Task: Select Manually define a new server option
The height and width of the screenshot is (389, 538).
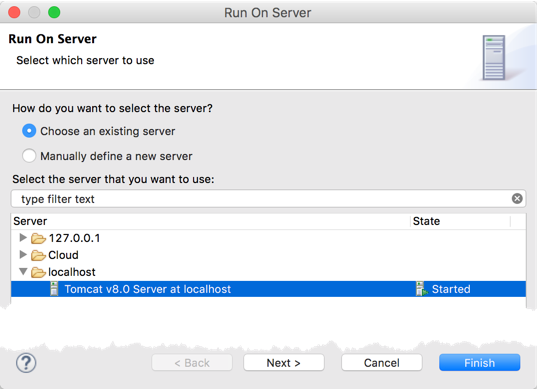Action: (x=29, y=156)
